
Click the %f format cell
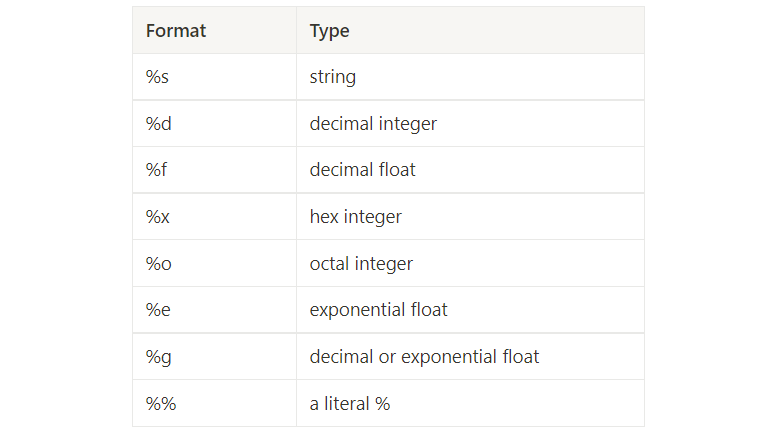click(215, 170)
